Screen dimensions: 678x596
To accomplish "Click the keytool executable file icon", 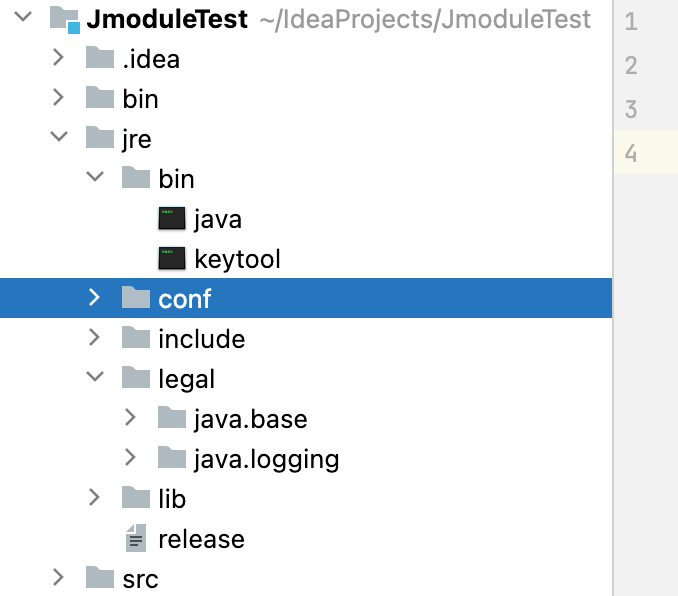I will (172, 259).
